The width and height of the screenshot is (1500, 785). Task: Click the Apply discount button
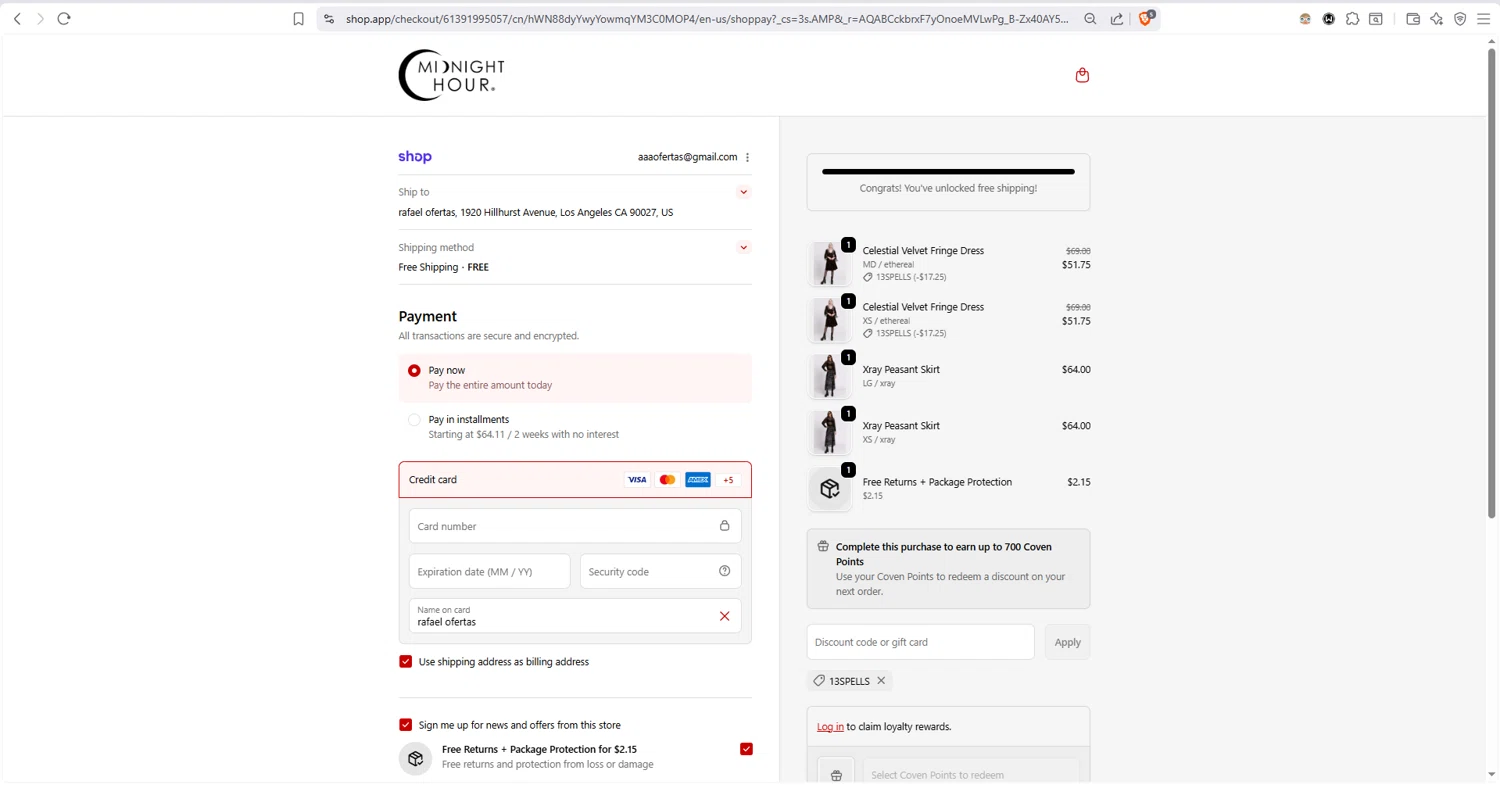pos(1067,642)
